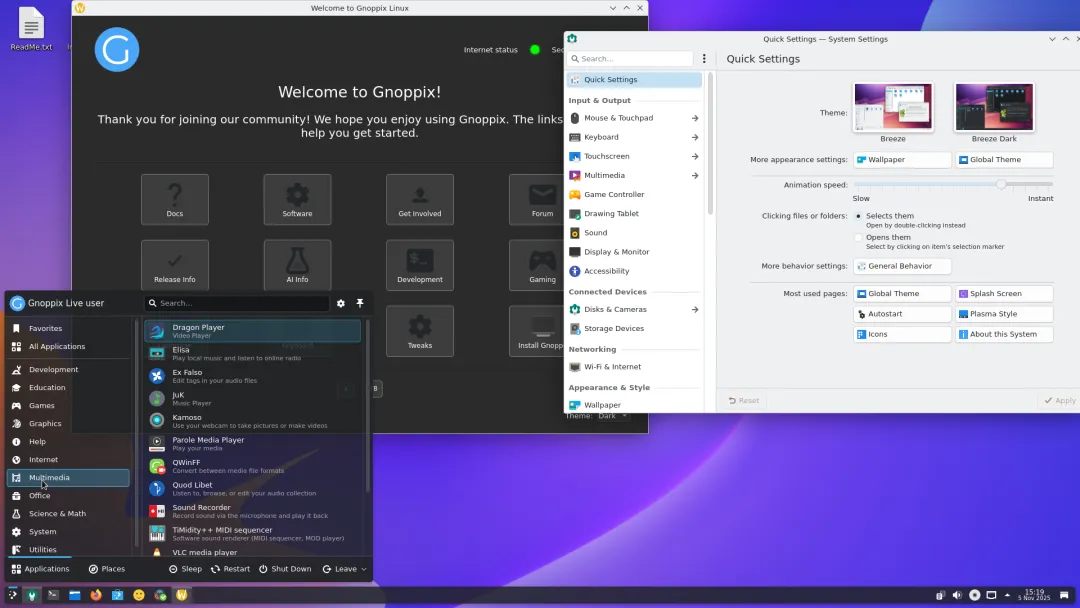Select Breeze theme thumbnail
Image resolution: width=1080 pixels, height=608 pixels.
coord(893,107)
